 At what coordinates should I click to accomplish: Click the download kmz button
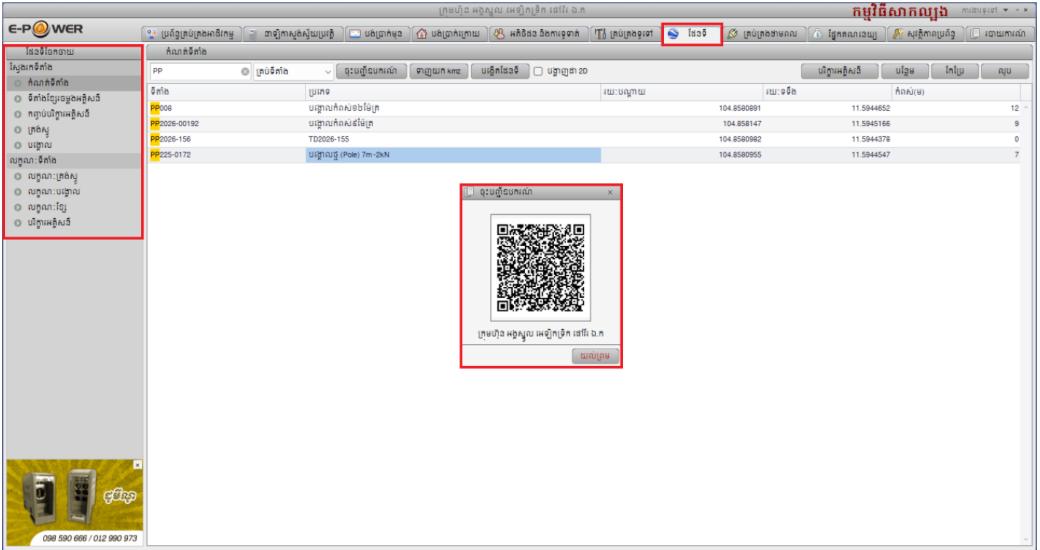438,71
